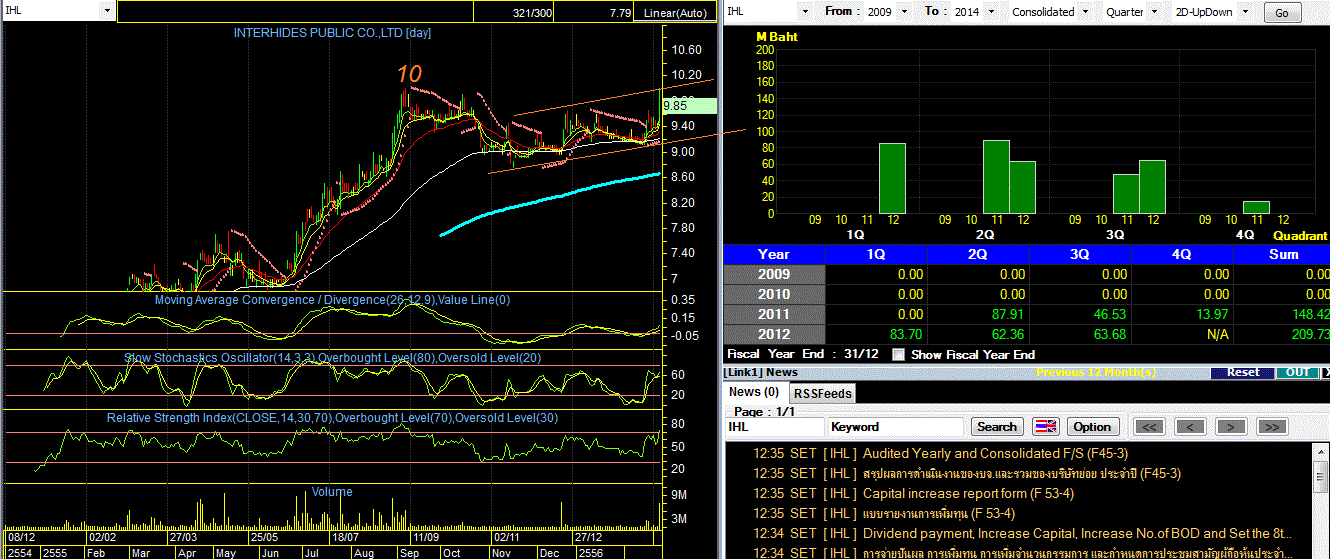Image resolution: width=1330 pixels, height=559 pixels.
Task: Click 'Previous 12 Month(s)' label
Action: tap(1095, 372)
